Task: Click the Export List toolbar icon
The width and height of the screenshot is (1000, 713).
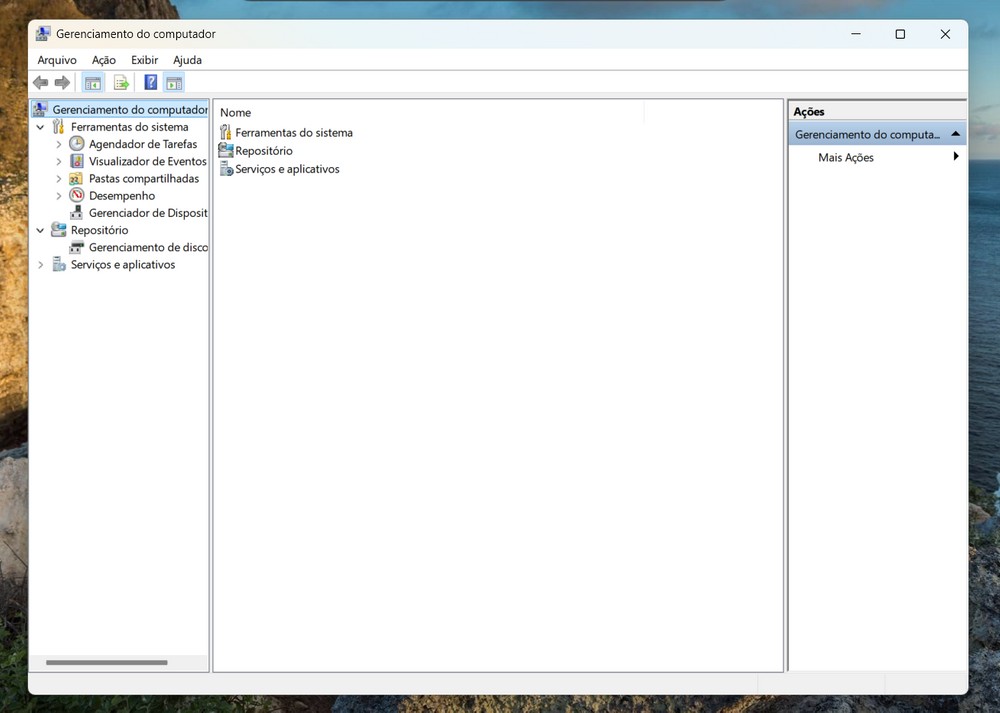Action: tap(121, 83)
